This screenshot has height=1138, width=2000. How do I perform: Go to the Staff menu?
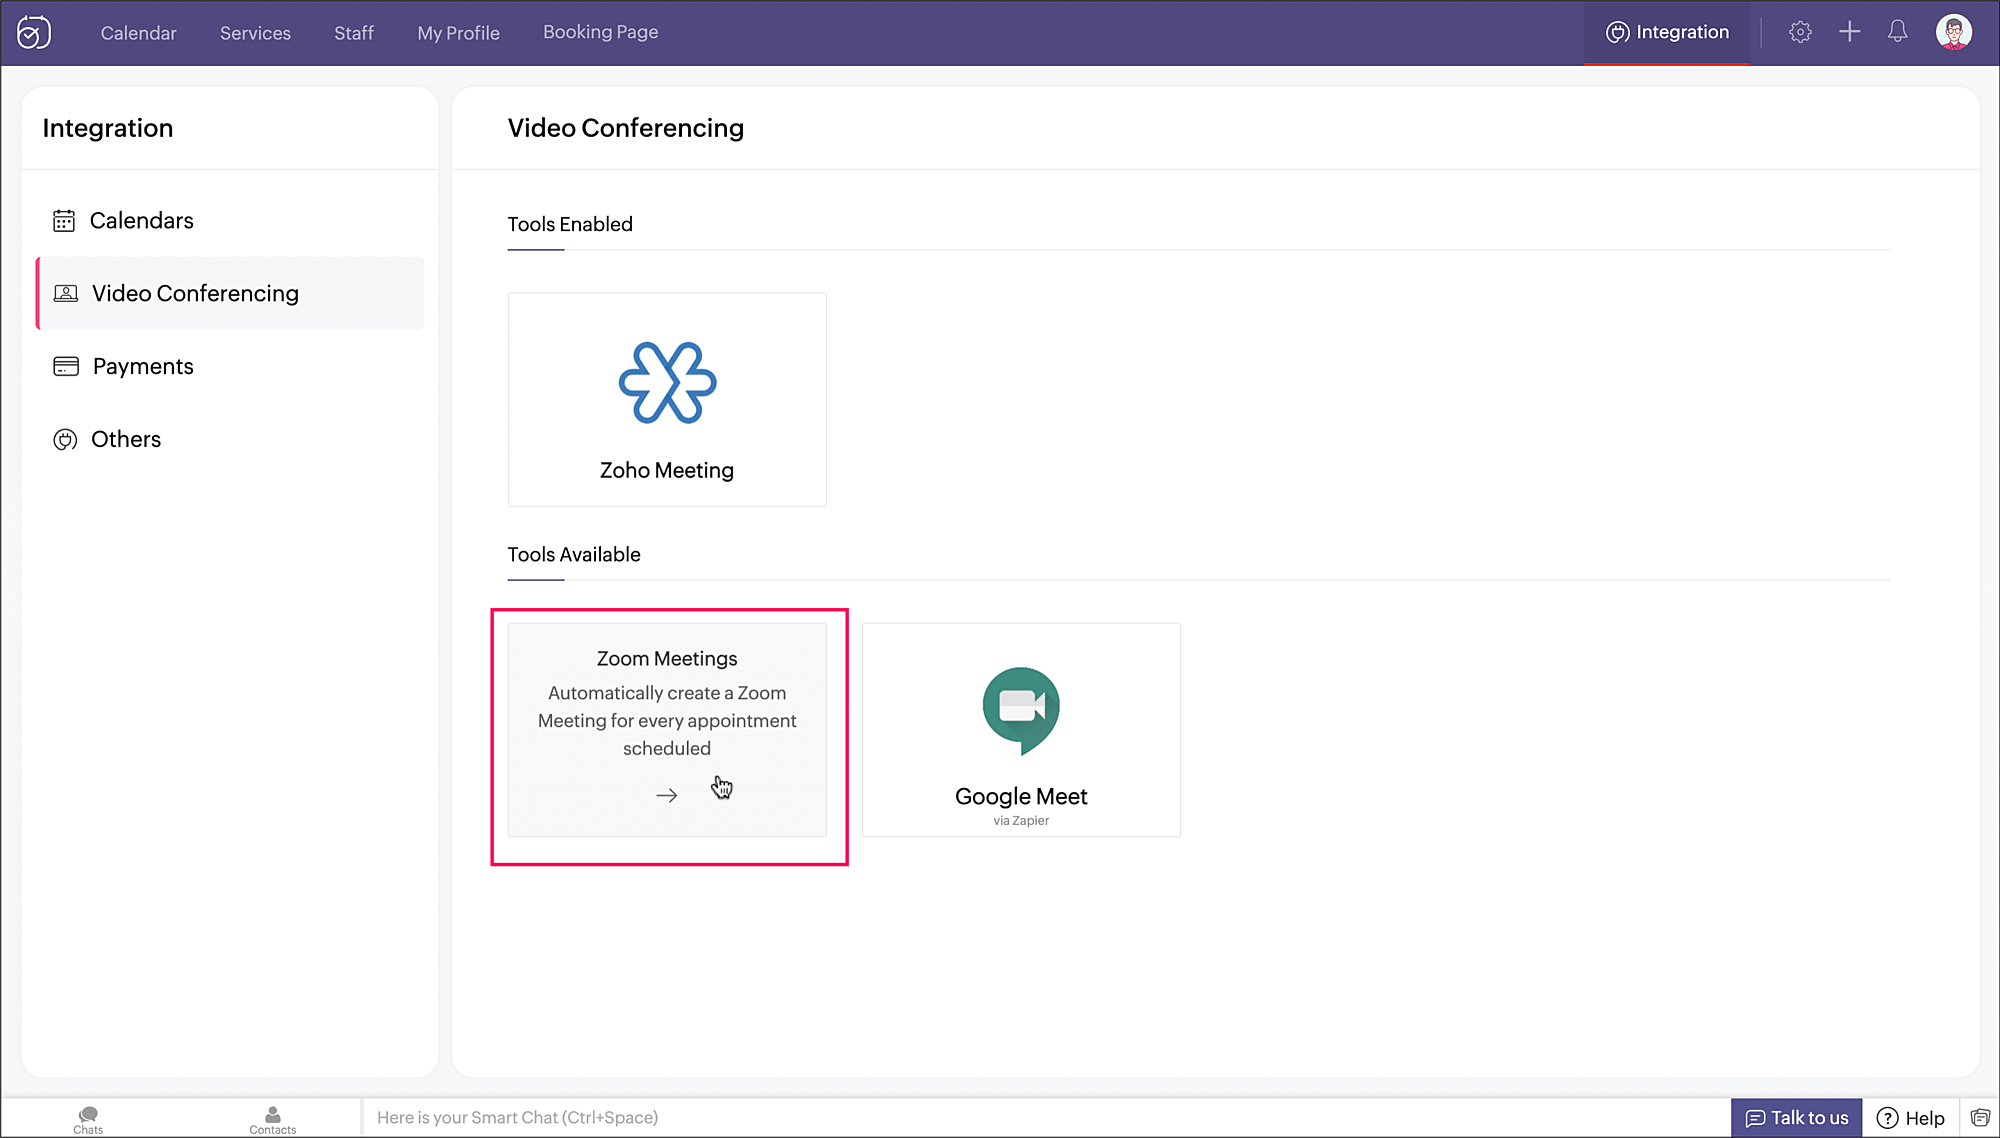pyautogui.click(x=354, y=33)
